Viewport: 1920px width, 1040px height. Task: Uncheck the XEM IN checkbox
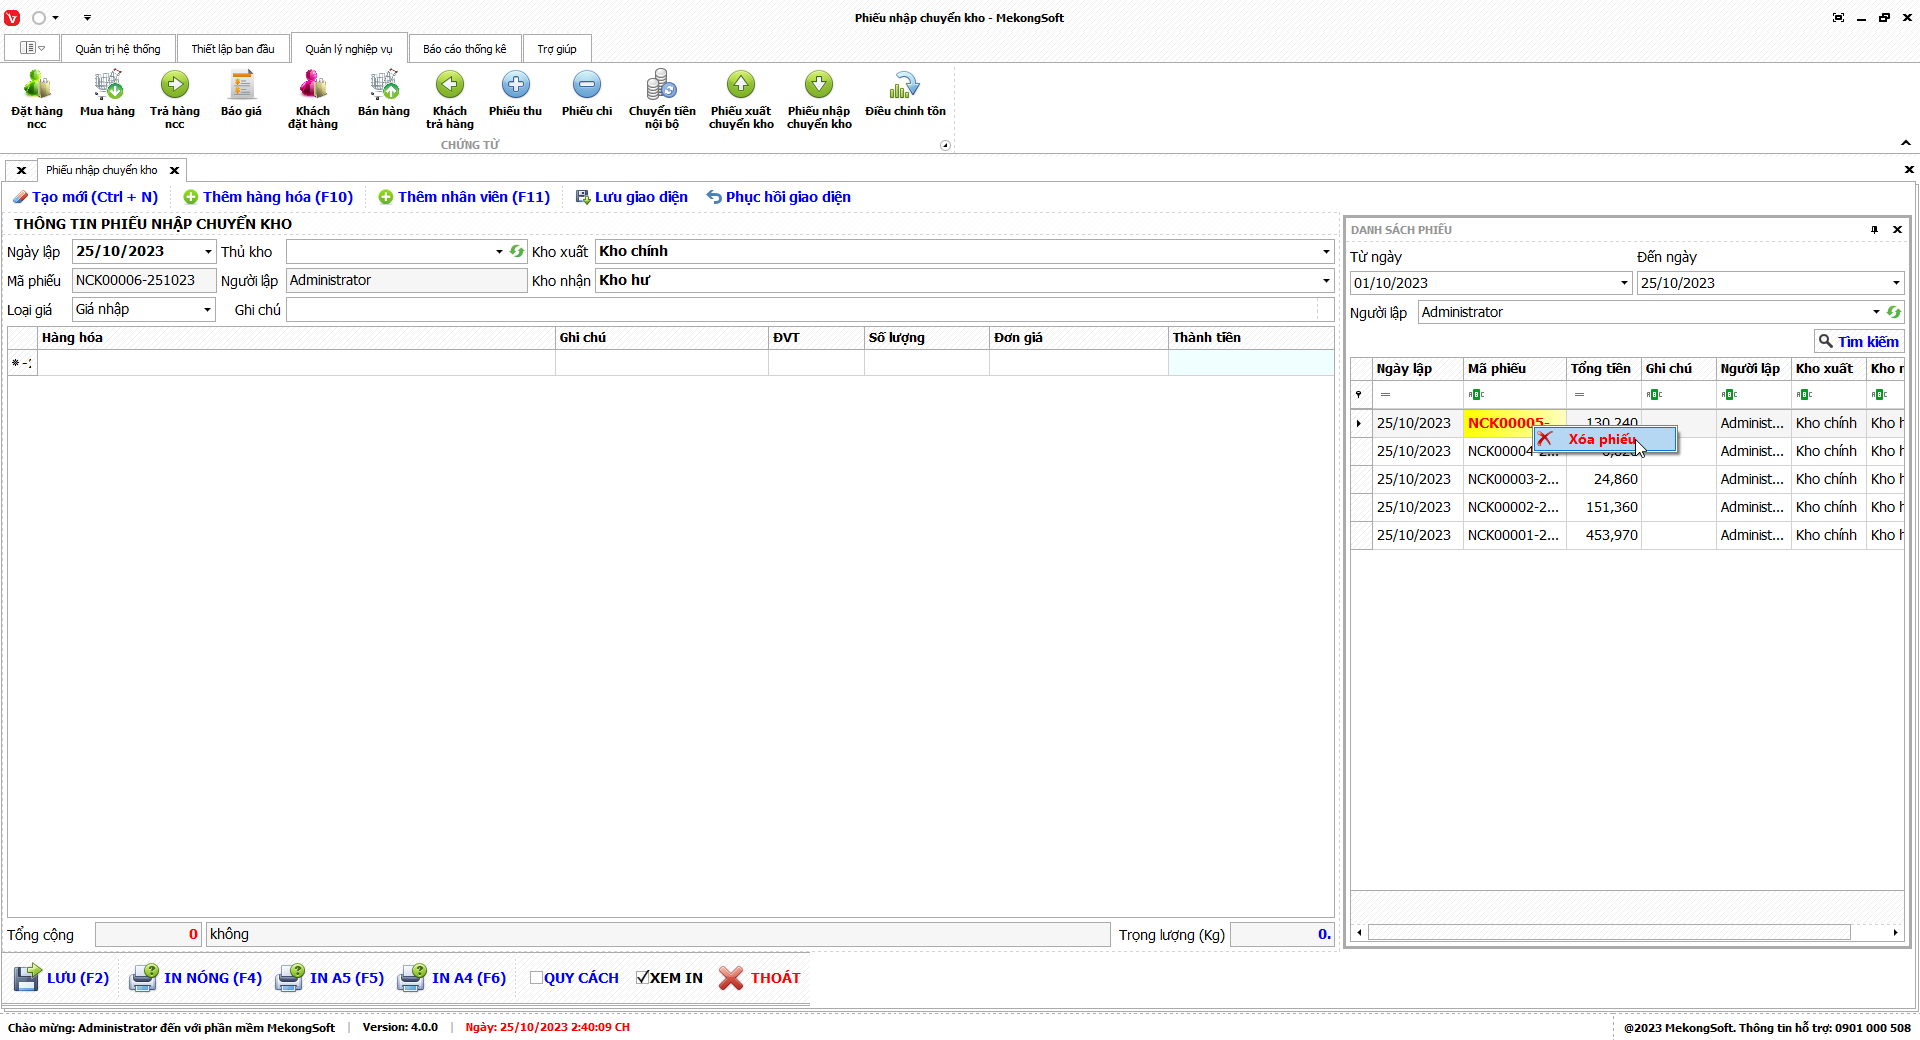pyautogui.click(x=643, y=978)
